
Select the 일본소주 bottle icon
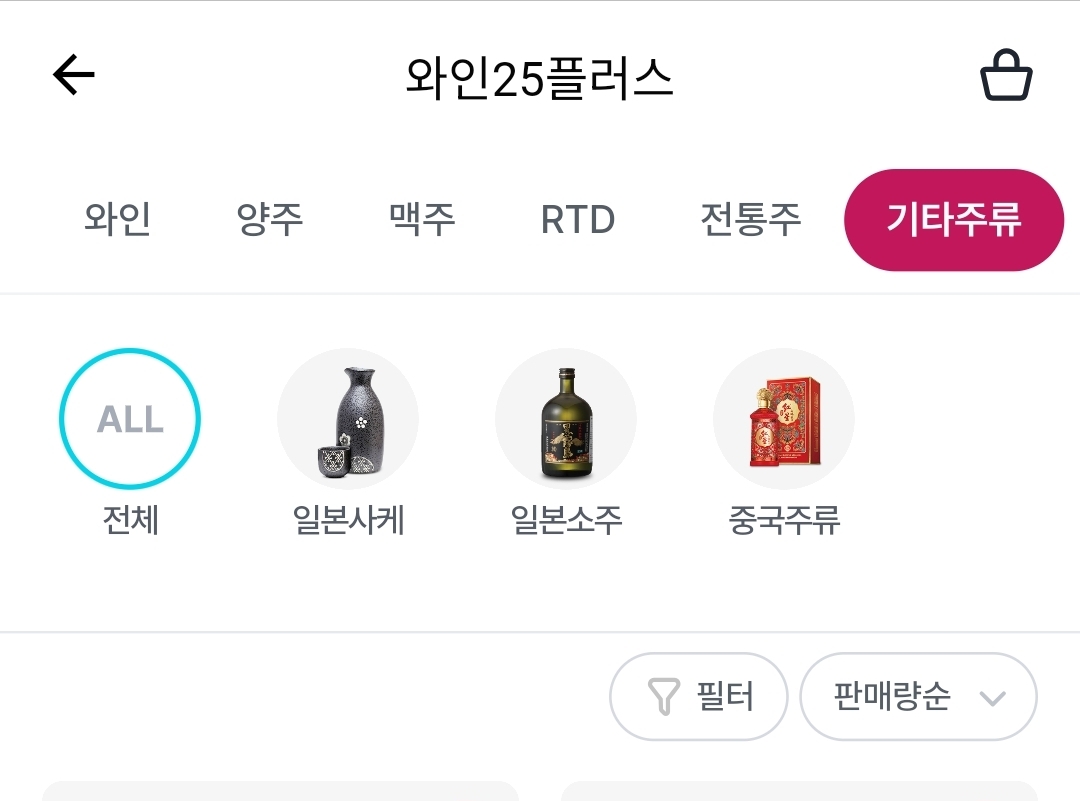[x=566, y=418]
